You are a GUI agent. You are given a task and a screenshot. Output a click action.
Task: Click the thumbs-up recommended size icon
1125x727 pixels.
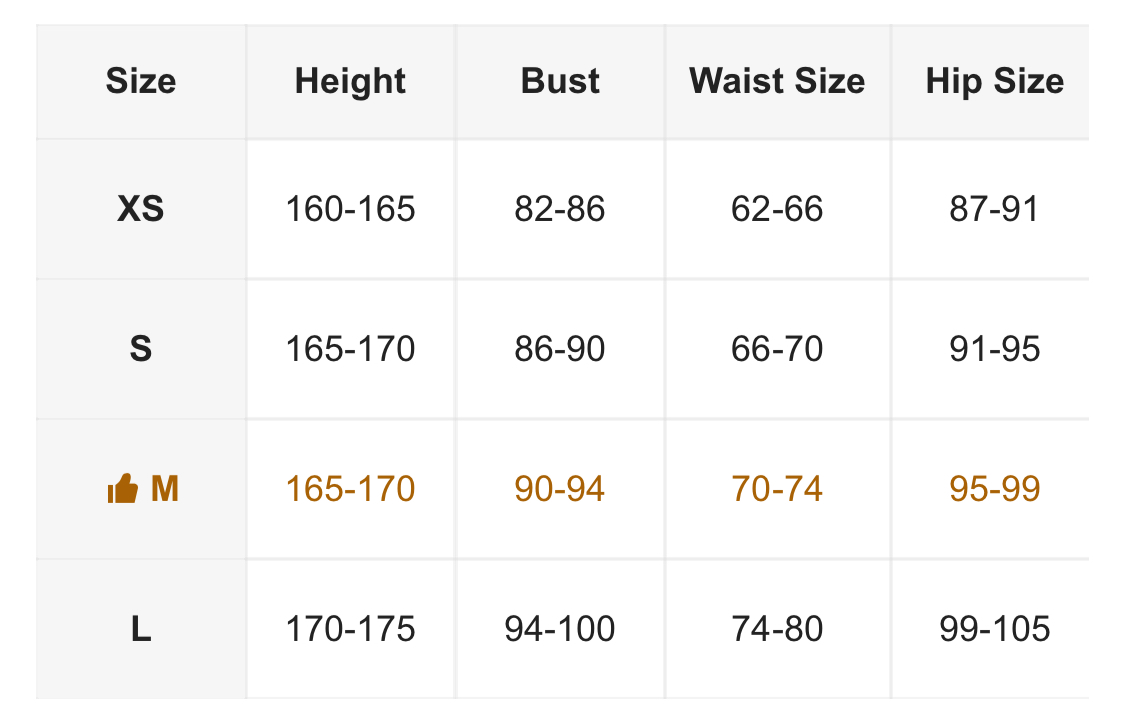[x=122, y=490]
